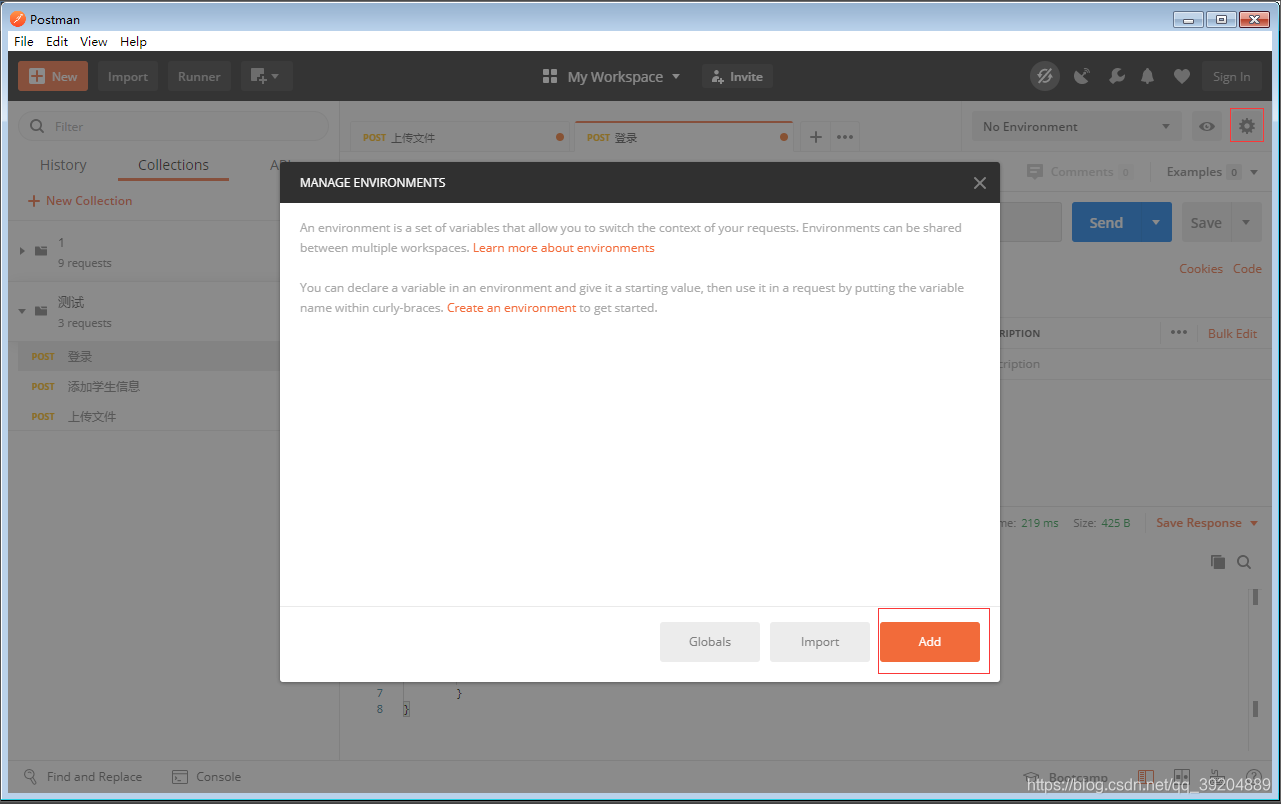Open the Save Response dropdown
The height and width of the screenshot is (804, 1281).
1207,523
